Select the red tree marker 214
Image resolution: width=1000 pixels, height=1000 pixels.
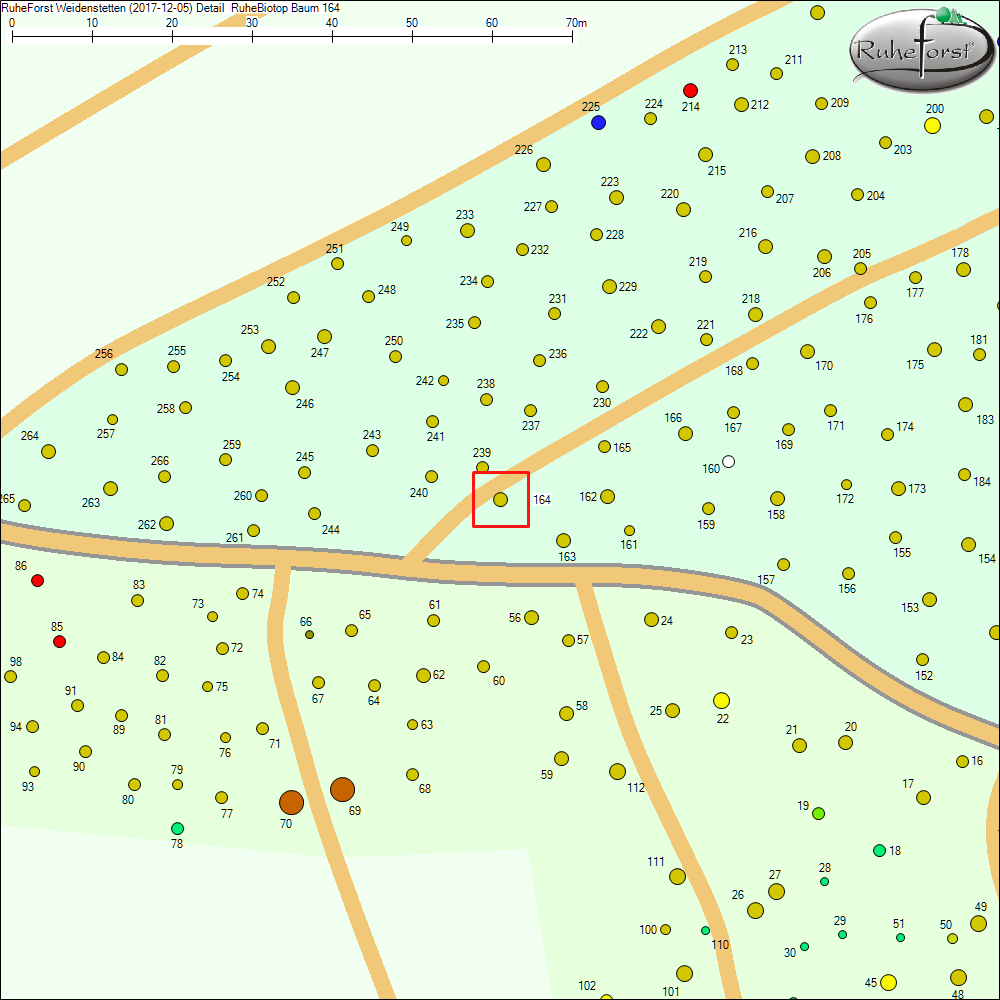[690, 90]
